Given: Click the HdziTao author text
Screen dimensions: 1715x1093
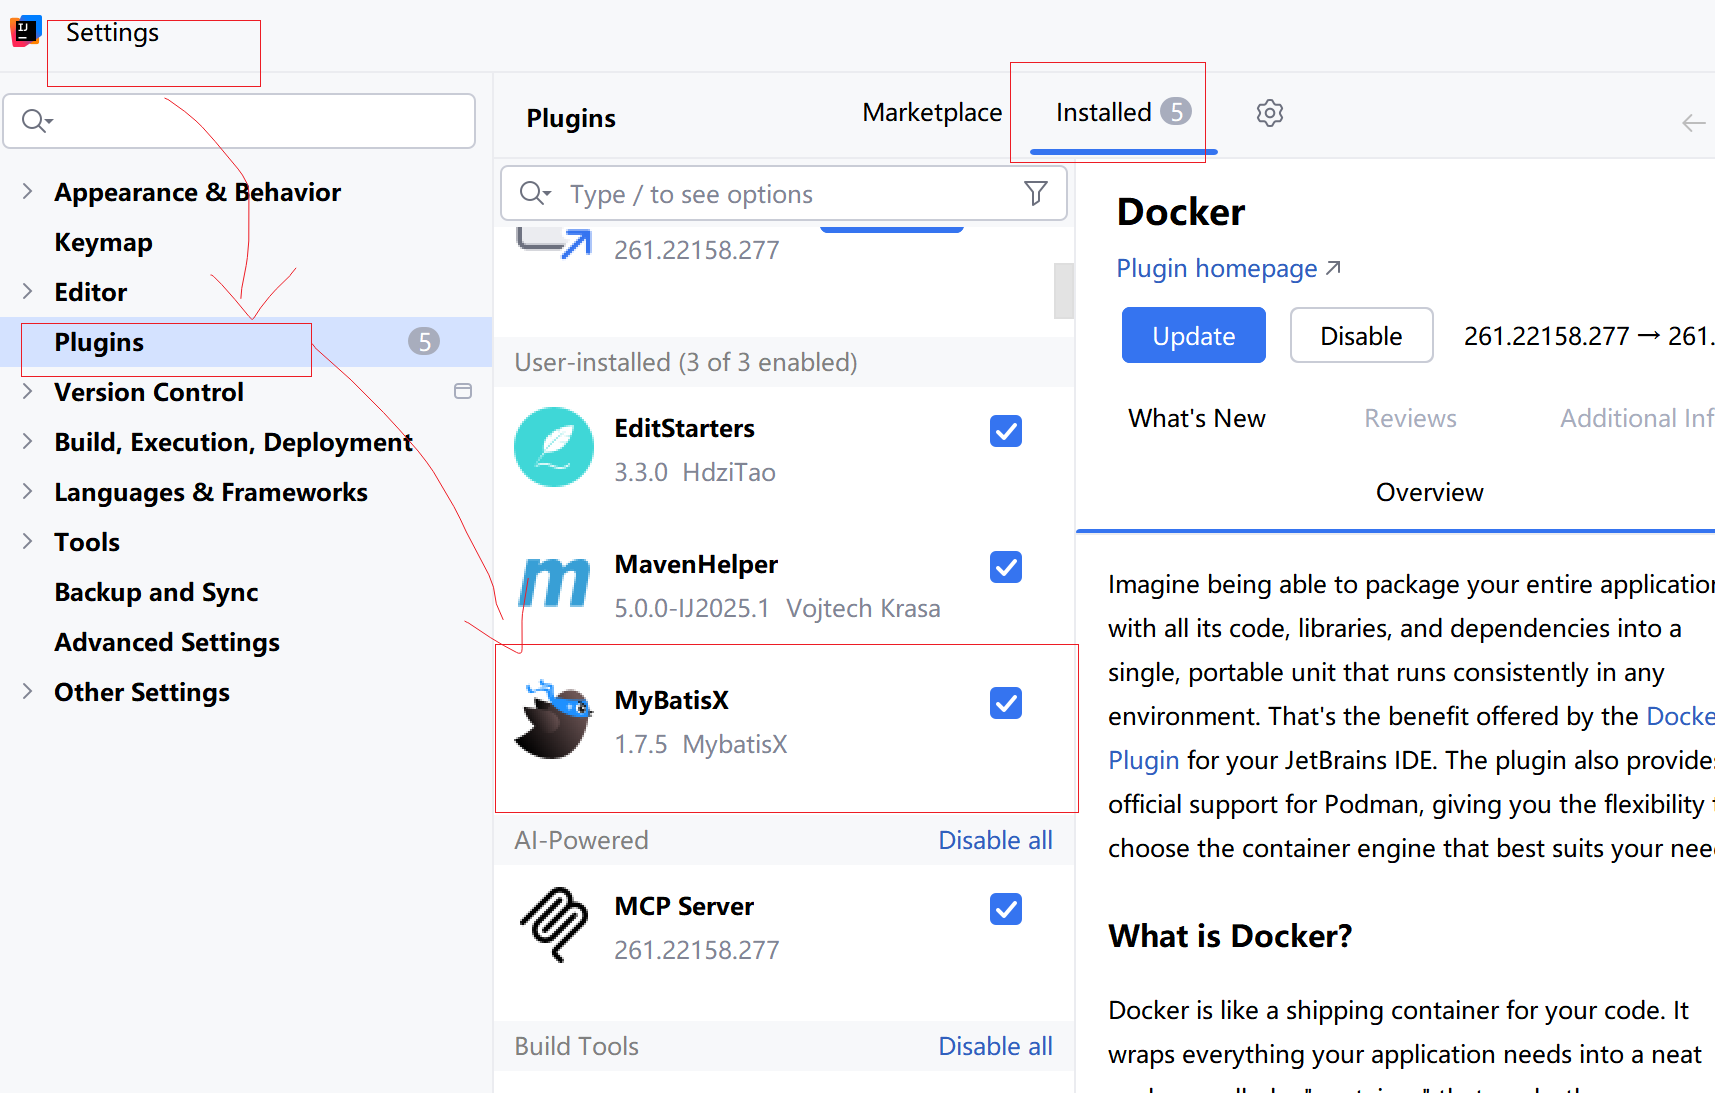Looking at the screenshot, I should click(x=729, y=472).
